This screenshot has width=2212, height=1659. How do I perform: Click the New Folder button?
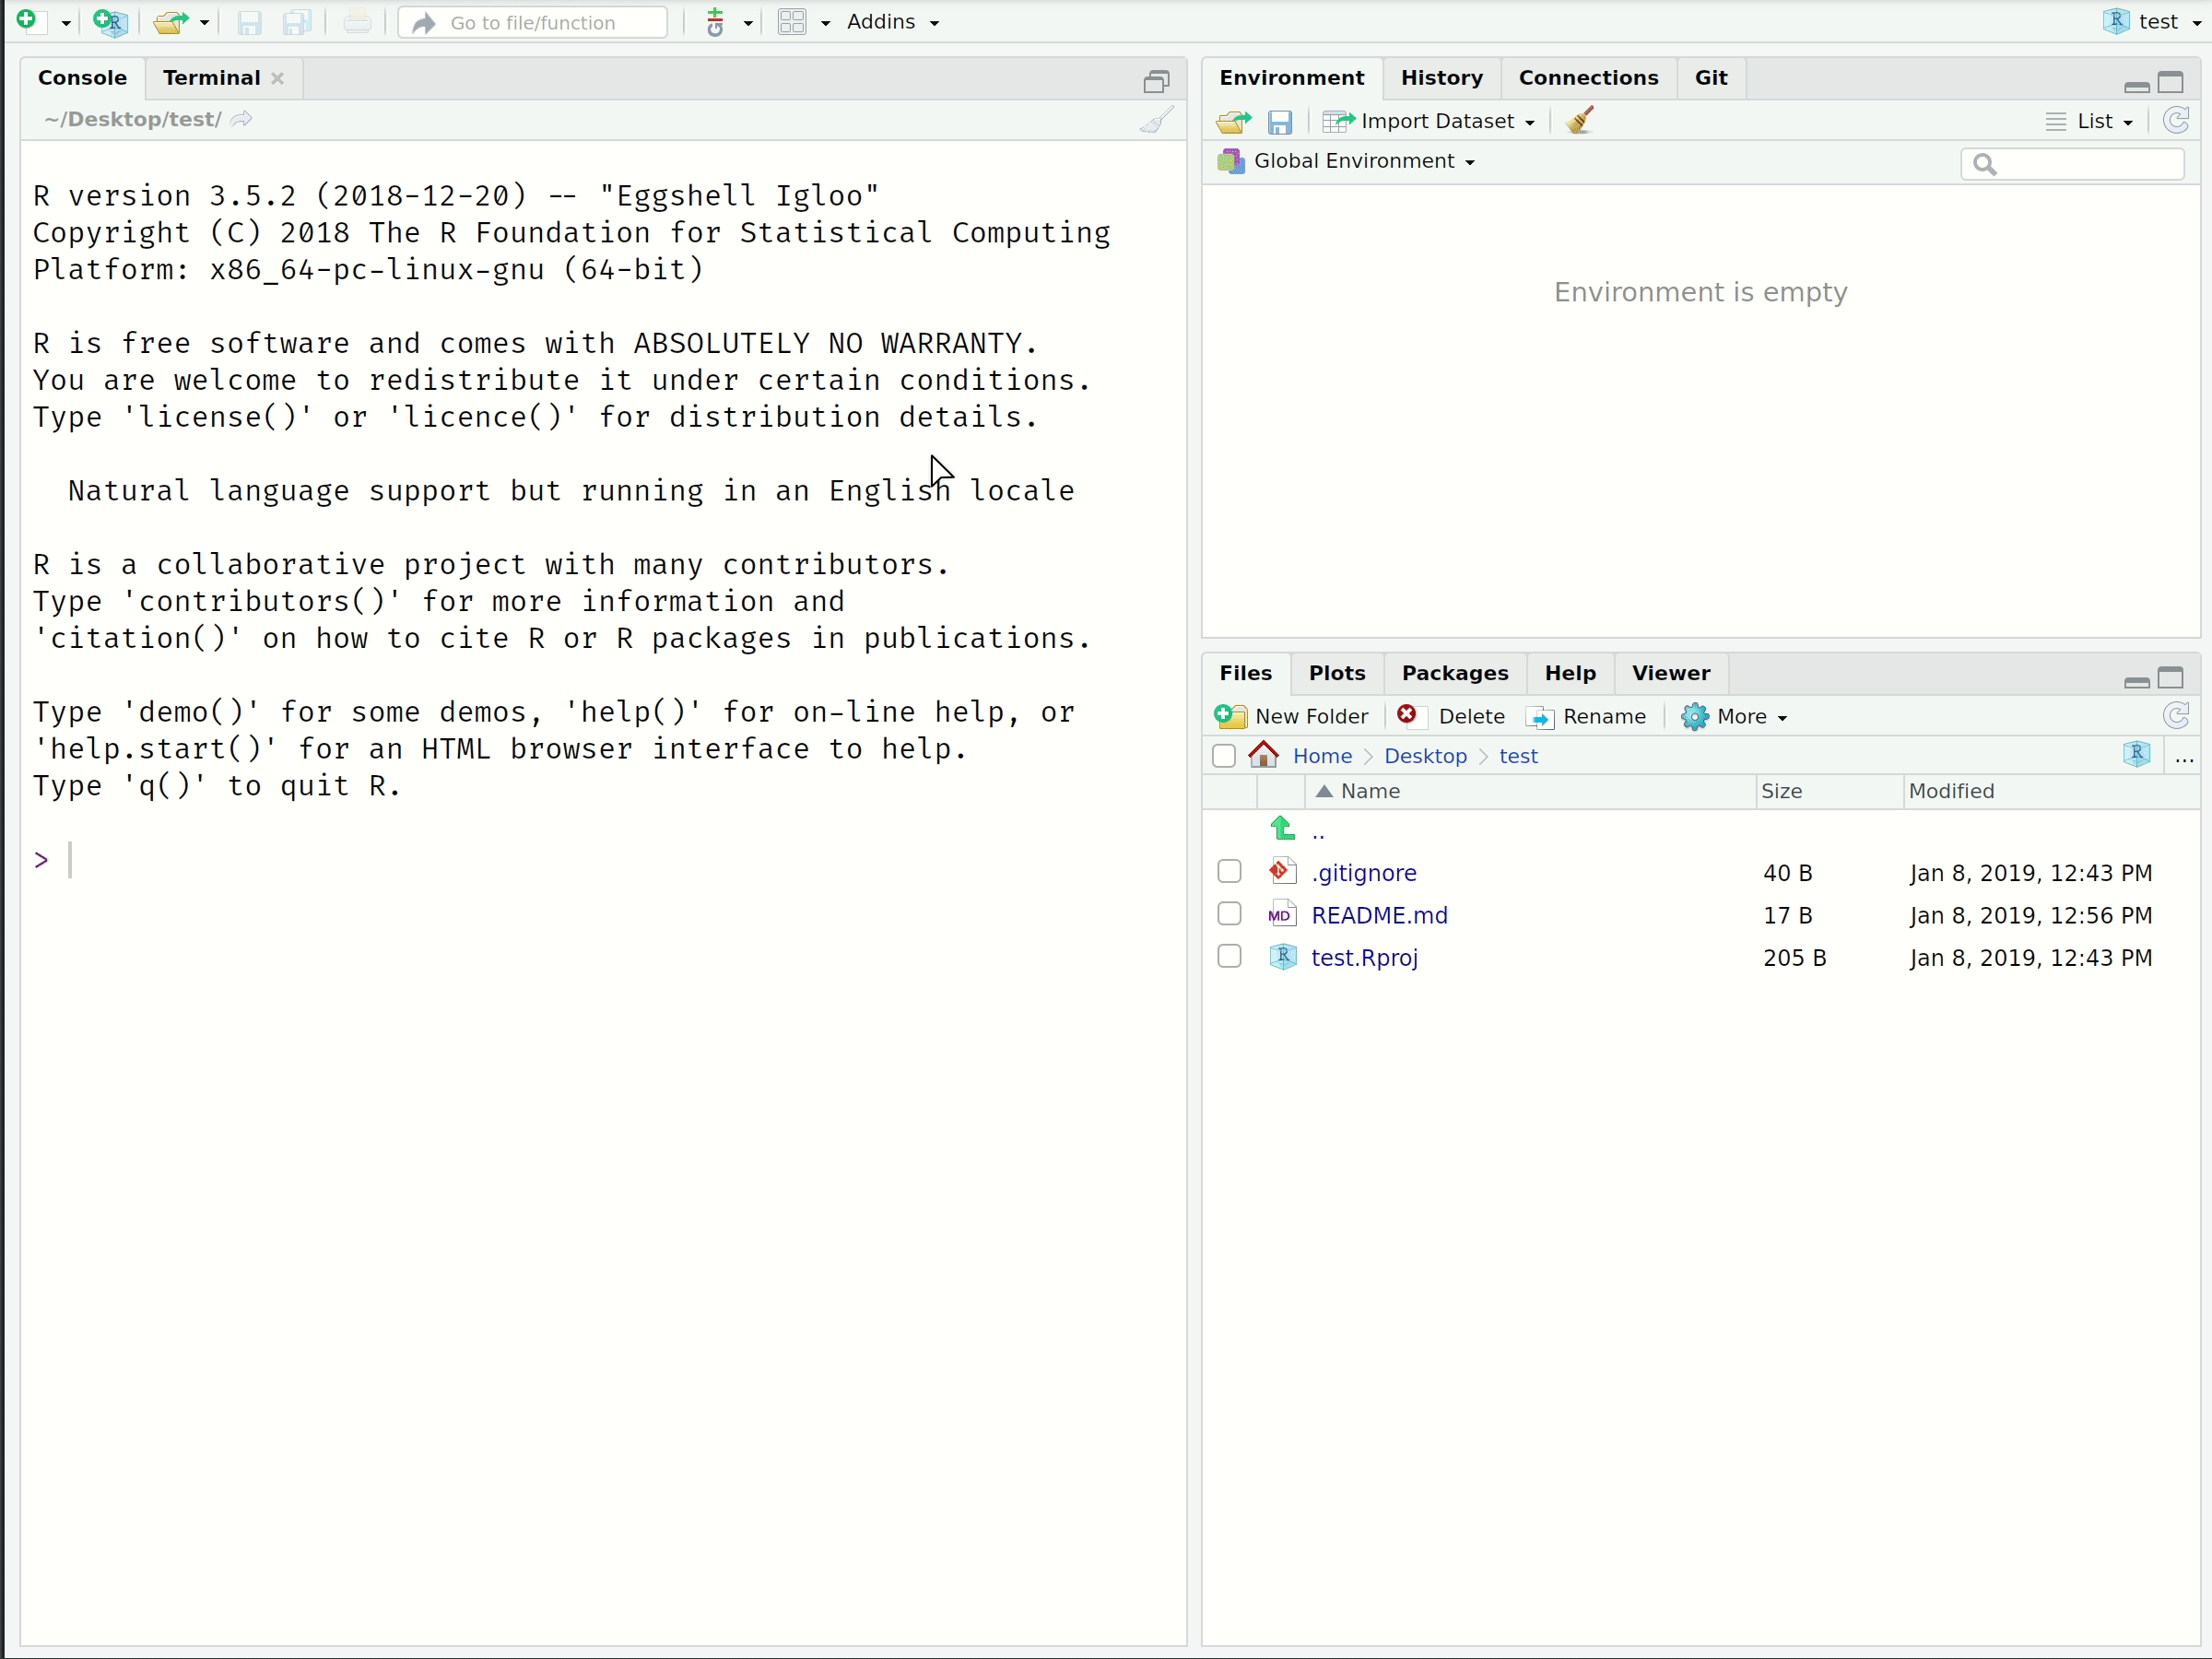1291,716
